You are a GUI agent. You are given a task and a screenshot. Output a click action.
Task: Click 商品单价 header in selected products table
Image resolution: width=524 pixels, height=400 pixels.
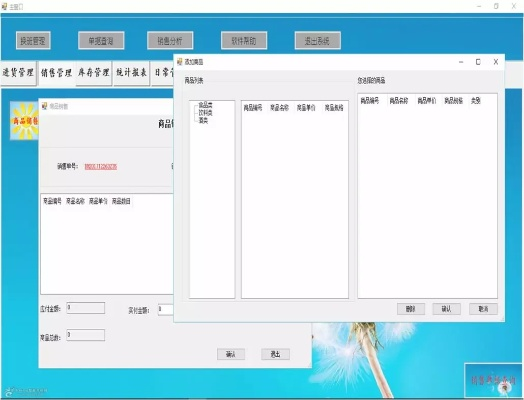[427, 101]
